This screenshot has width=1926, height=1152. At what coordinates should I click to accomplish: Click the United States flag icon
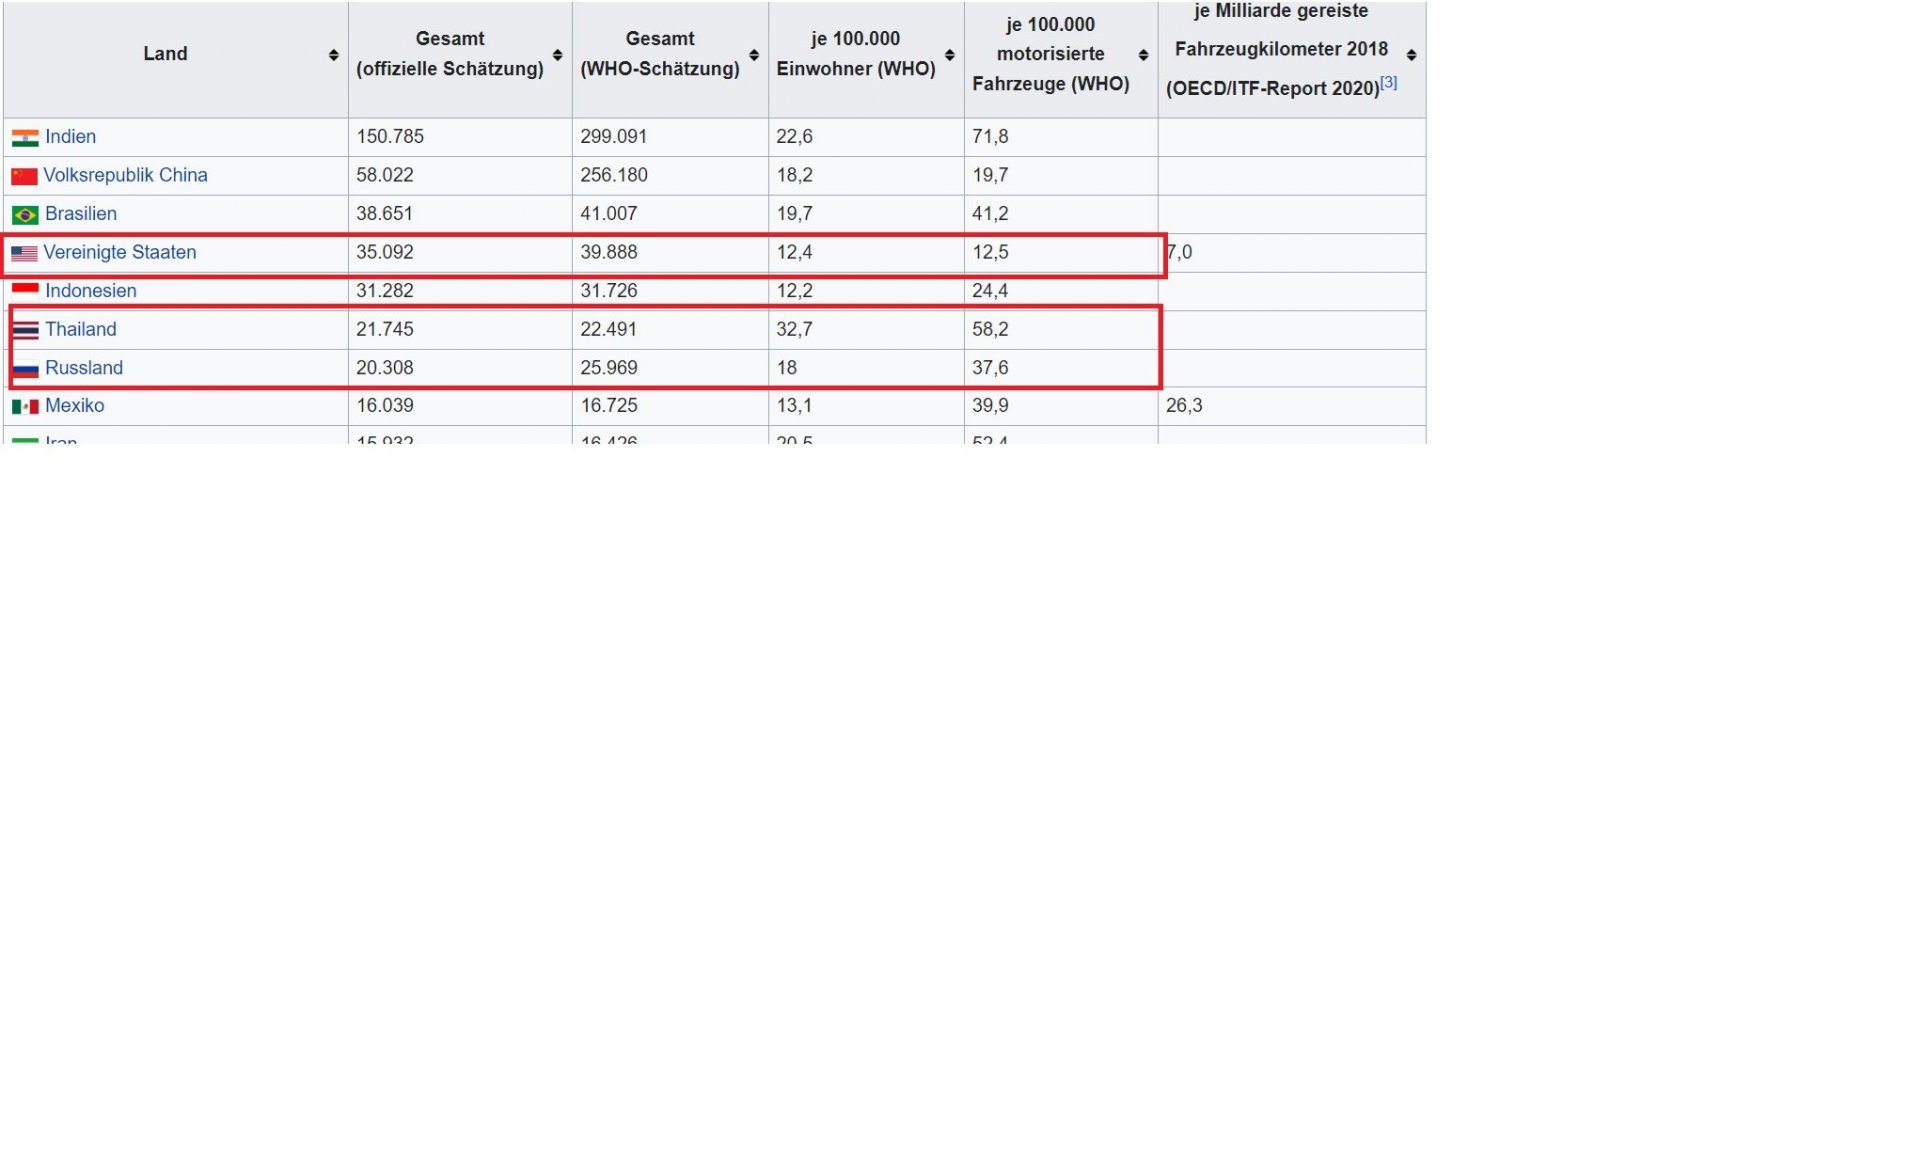click(24, 254)
